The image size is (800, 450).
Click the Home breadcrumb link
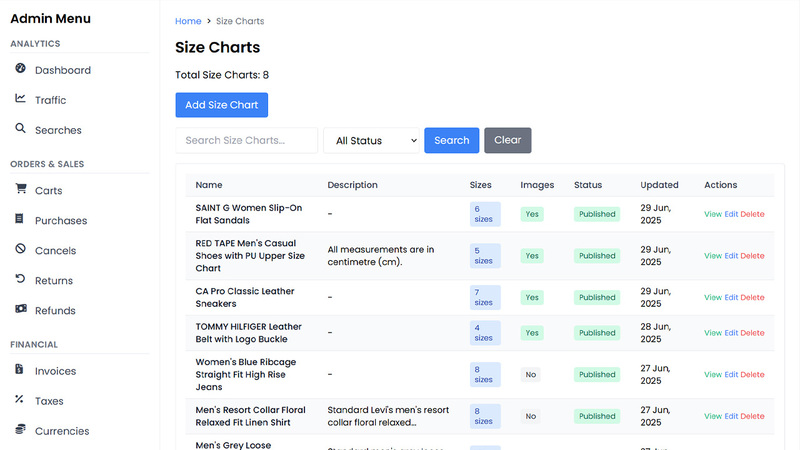[188, 21]
